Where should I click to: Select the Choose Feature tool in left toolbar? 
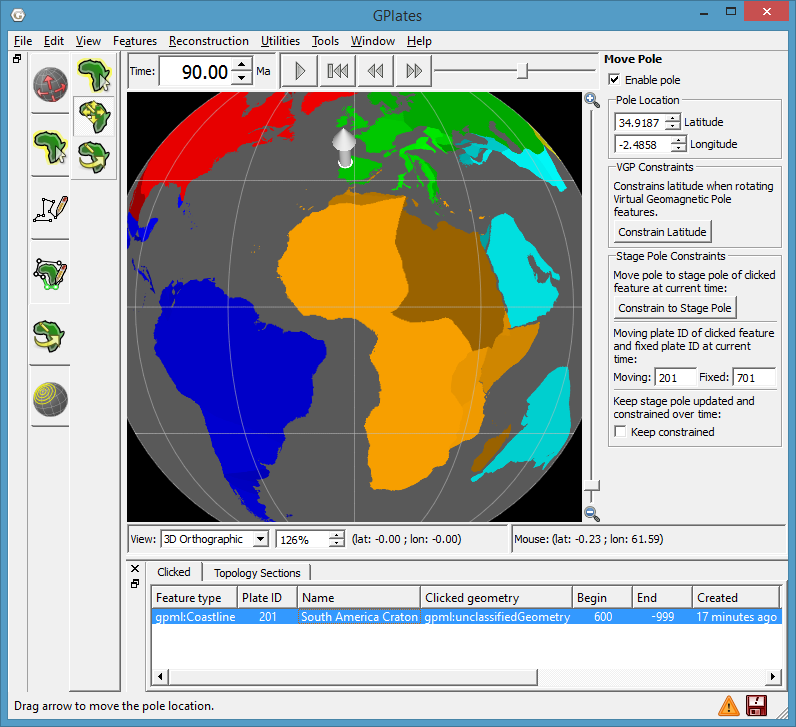coord(50,147)
